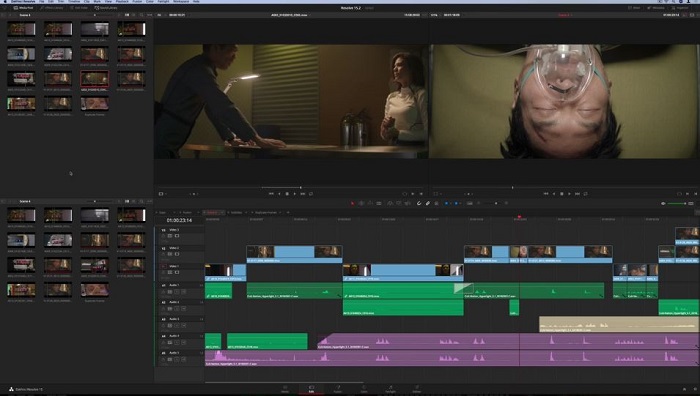Select the Blade Edit mode tool
Viewport: 700px width, 396px height.
(x=379, y=203)
